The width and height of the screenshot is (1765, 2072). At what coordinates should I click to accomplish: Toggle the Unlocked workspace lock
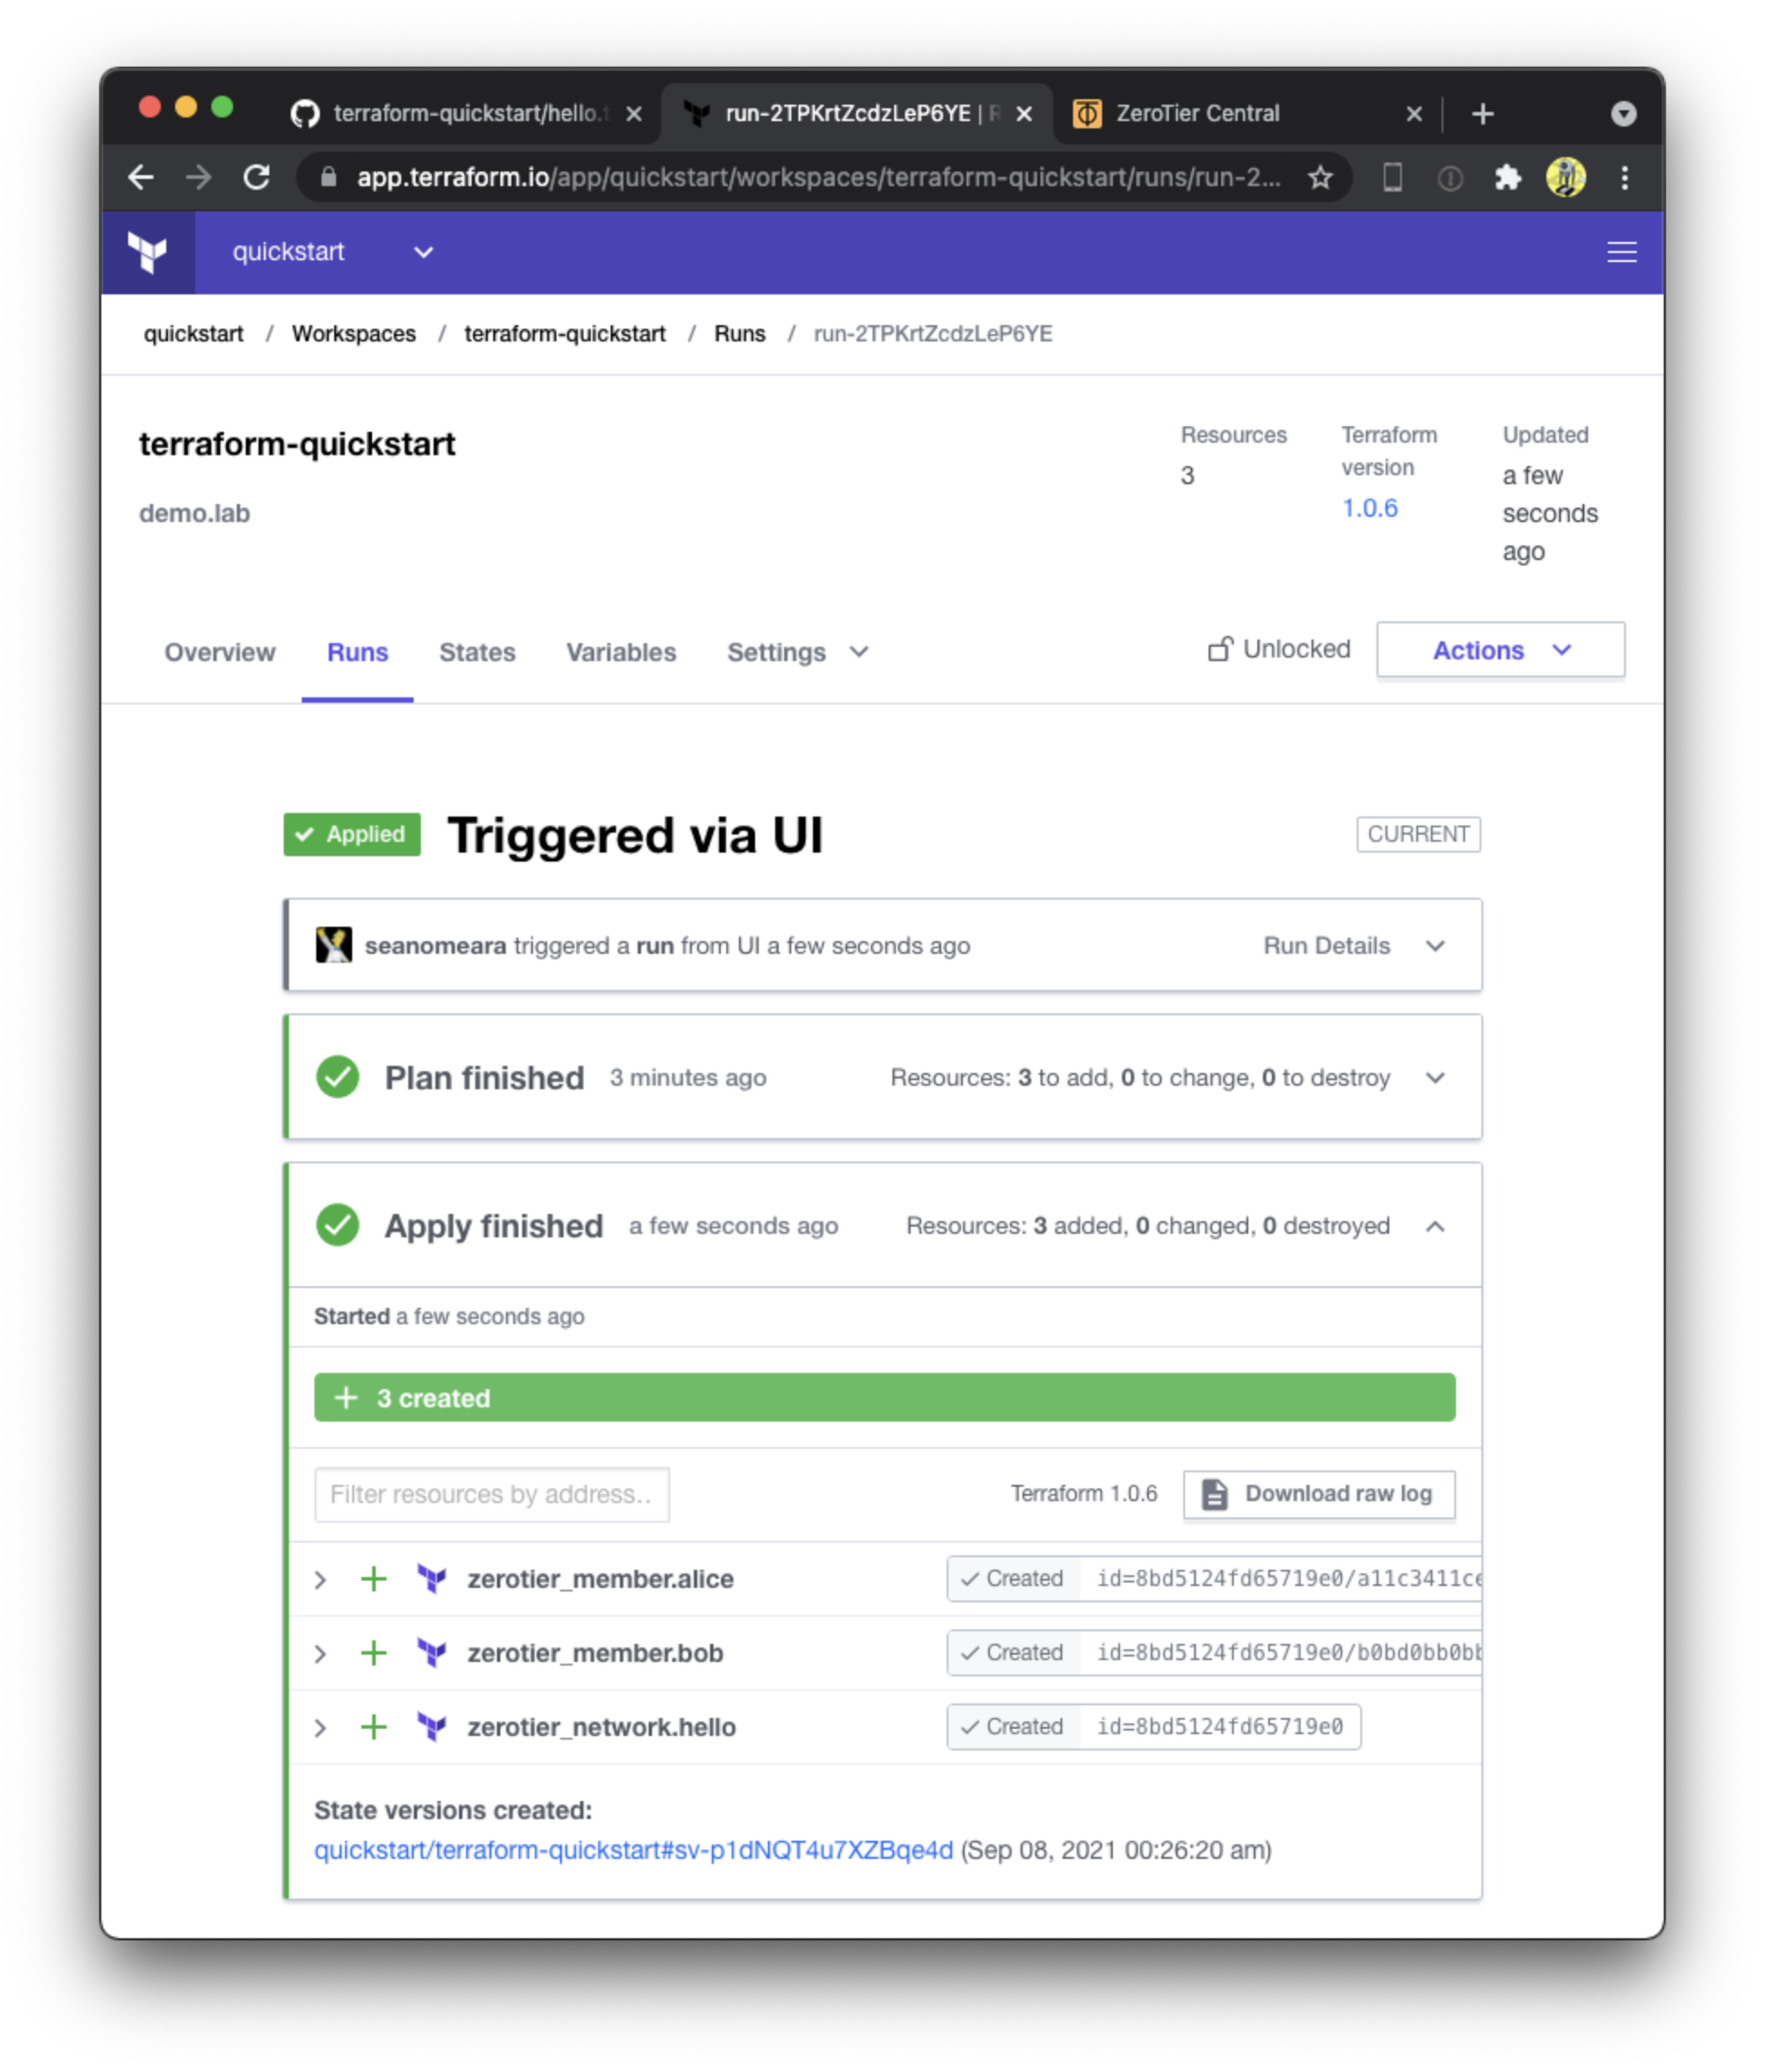pyautogui.click(x=1279, y=650)
